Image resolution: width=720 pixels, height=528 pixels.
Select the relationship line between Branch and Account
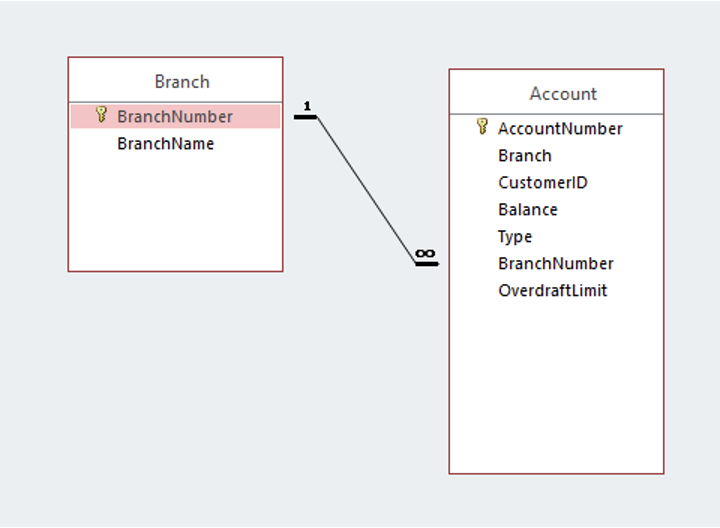point(367,190)
